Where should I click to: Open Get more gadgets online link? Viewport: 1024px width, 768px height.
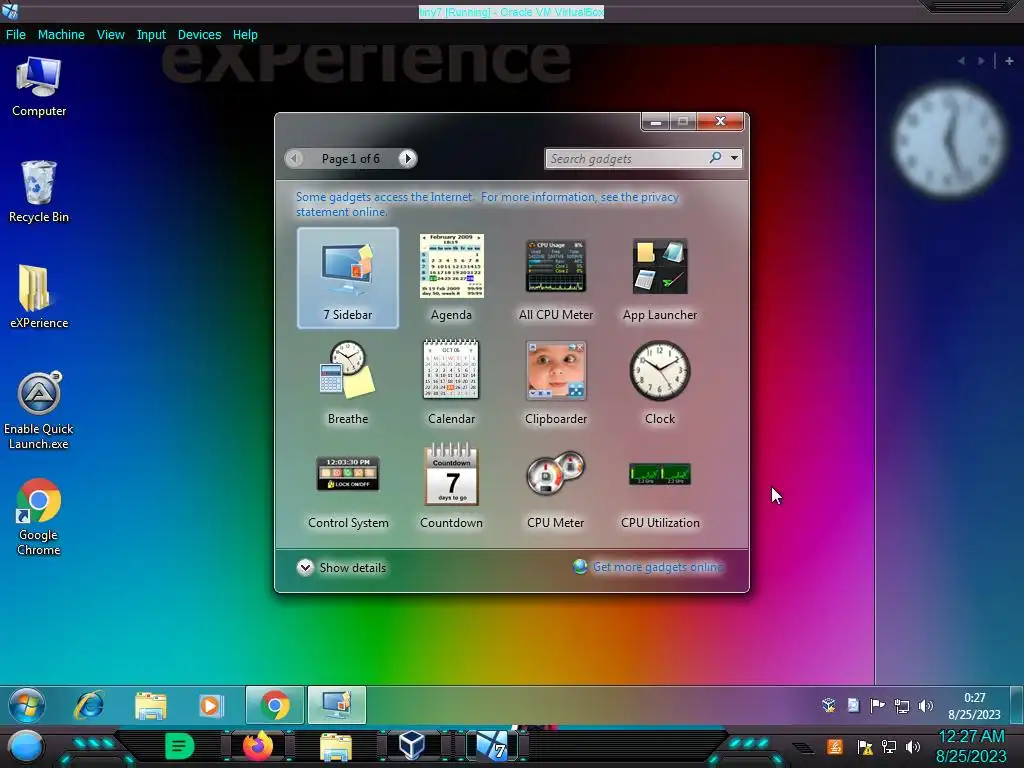(x=649, y=567)
